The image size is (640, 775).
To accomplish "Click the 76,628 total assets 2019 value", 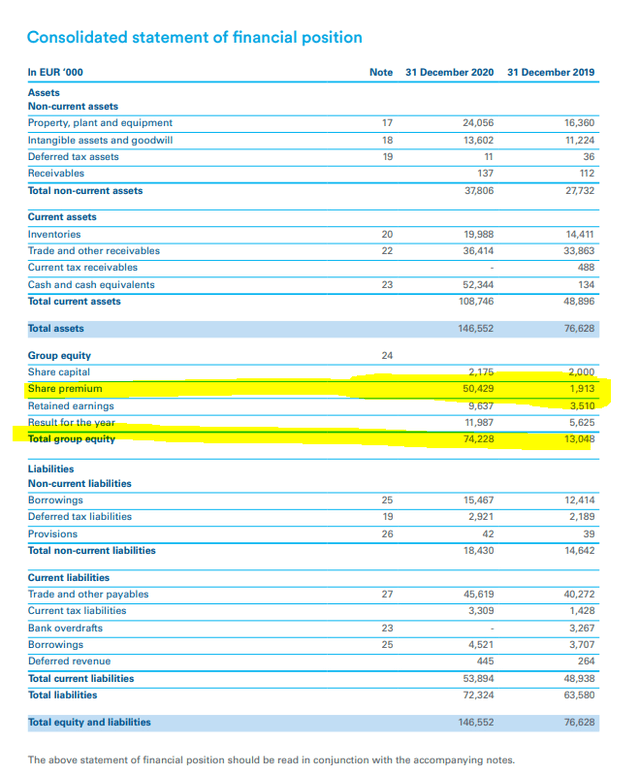I will 580,329.
